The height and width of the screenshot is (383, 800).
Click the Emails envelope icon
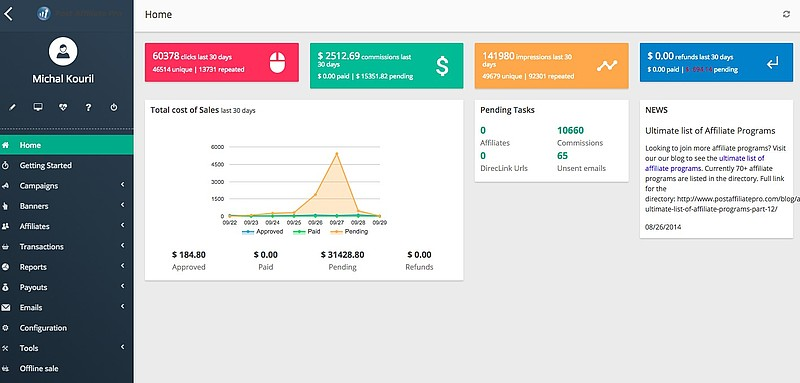(x=6, y=308)
